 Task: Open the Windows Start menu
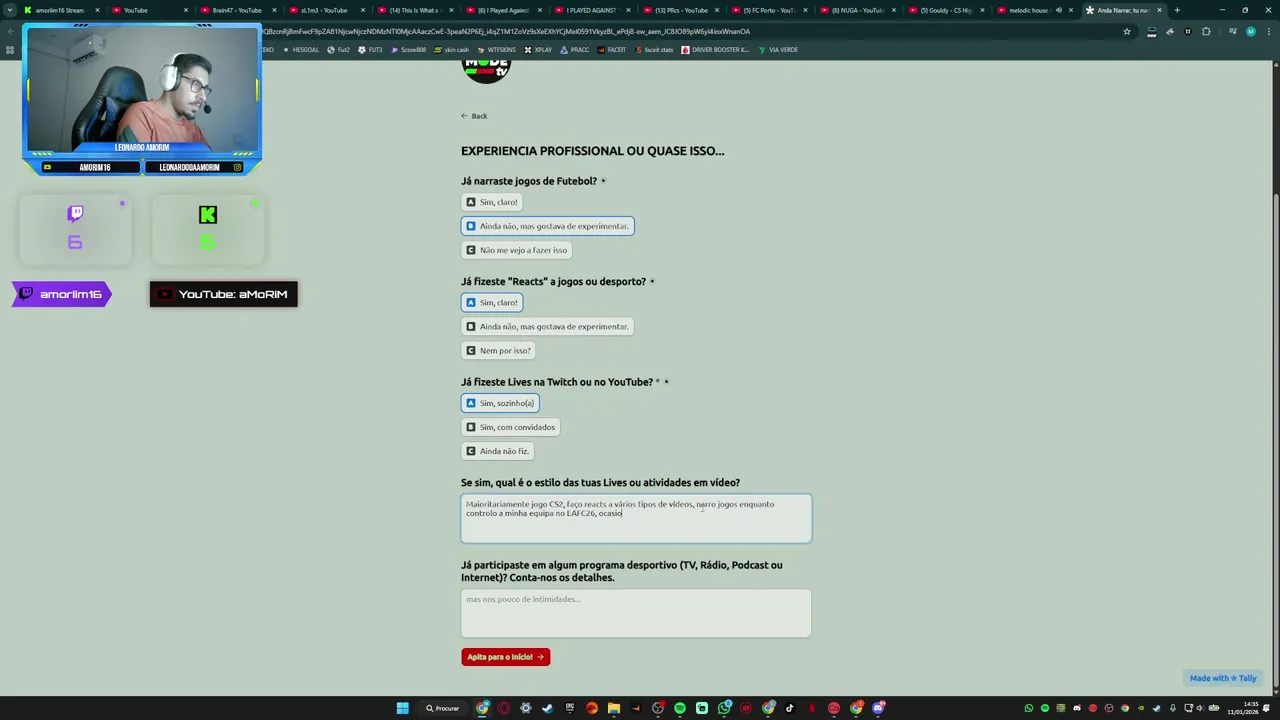[x=402, y=708]
